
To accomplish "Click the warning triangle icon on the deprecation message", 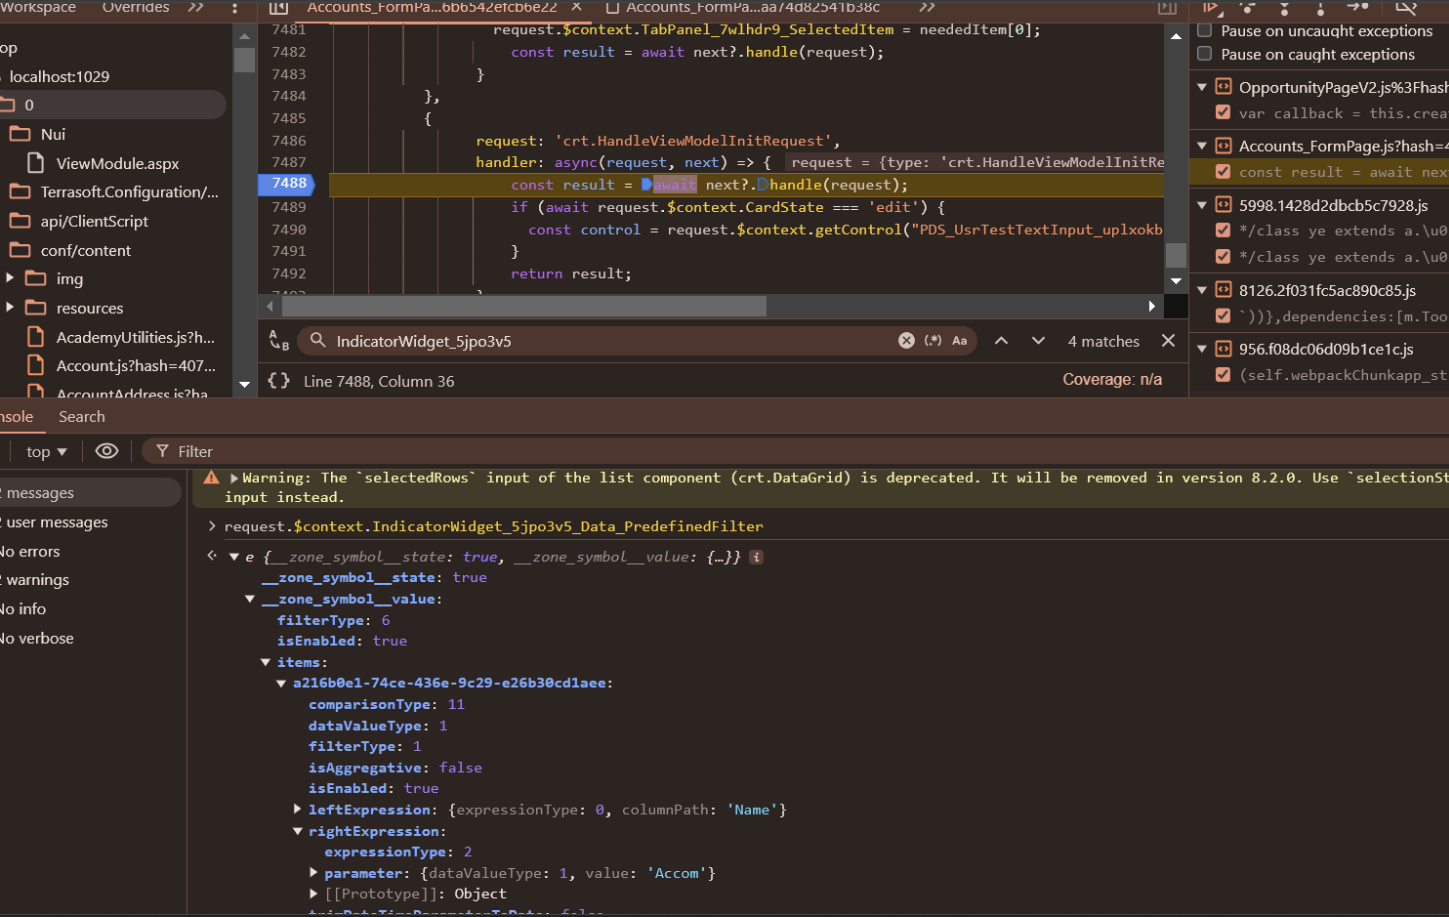I will pos(211,478).
